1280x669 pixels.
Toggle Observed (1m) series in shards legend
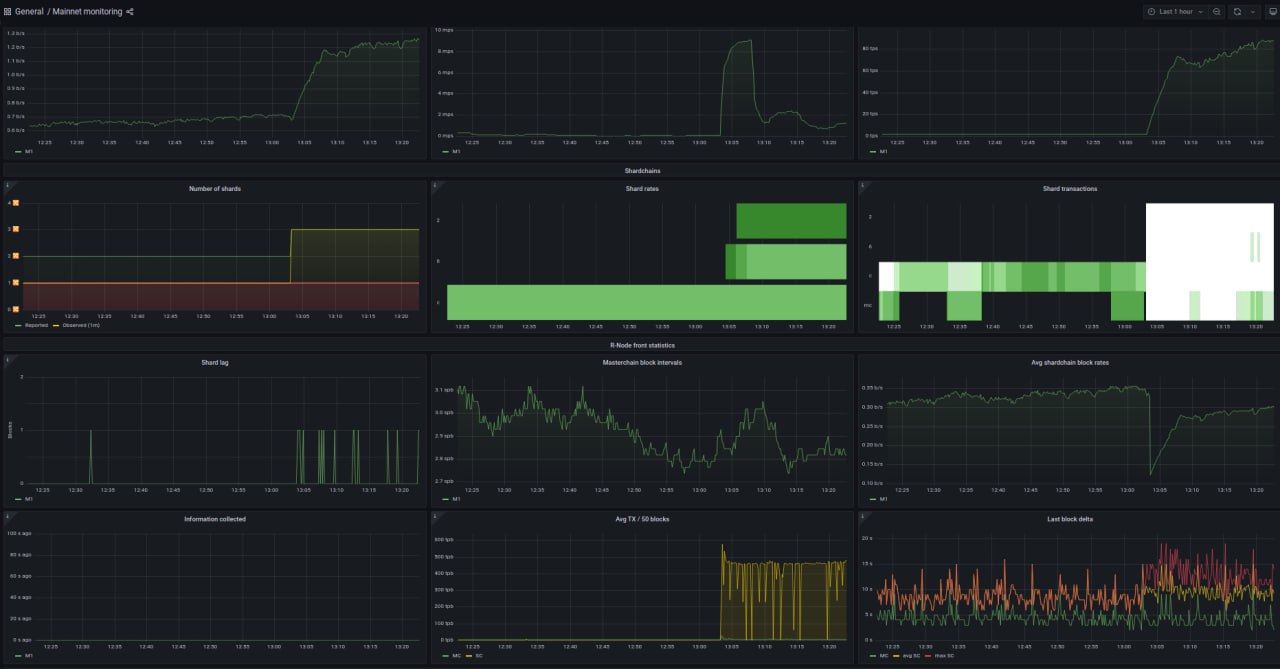(x=81, y=325)
